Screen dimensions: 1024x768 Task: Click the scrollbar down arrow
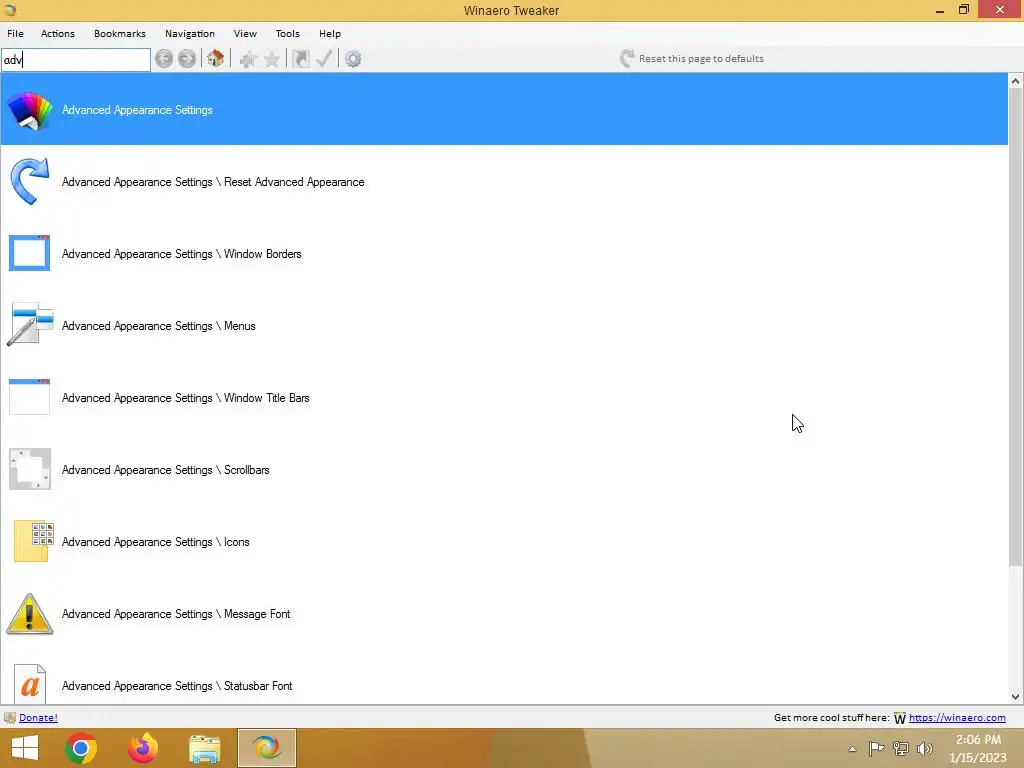click(1016, 697)
